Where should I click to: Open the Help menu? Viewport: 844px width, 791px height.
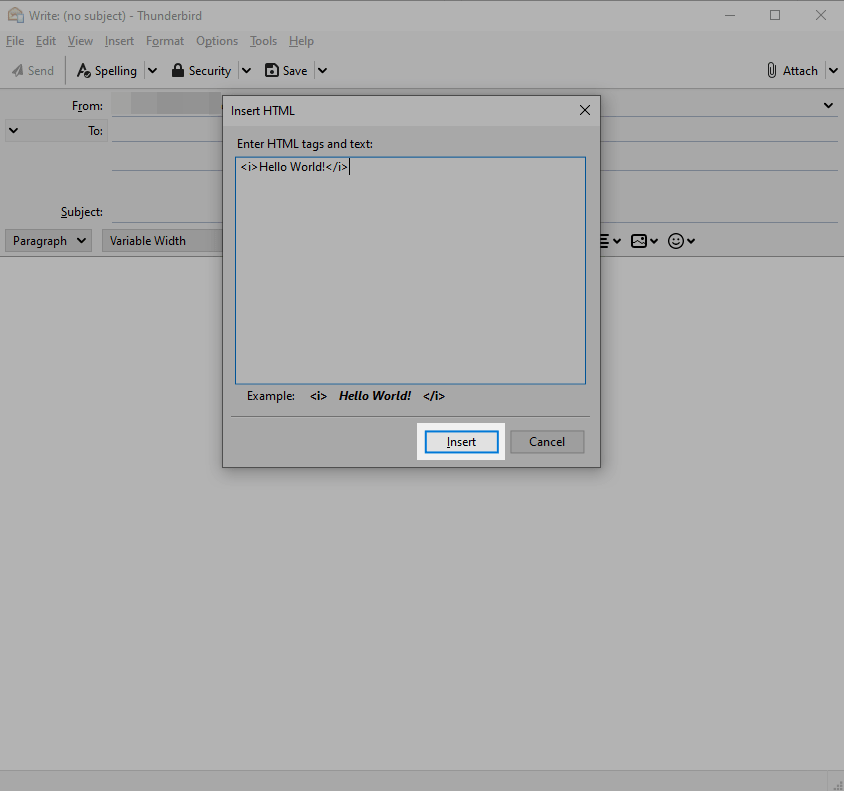pyautogui.click(x=301, y=41)
